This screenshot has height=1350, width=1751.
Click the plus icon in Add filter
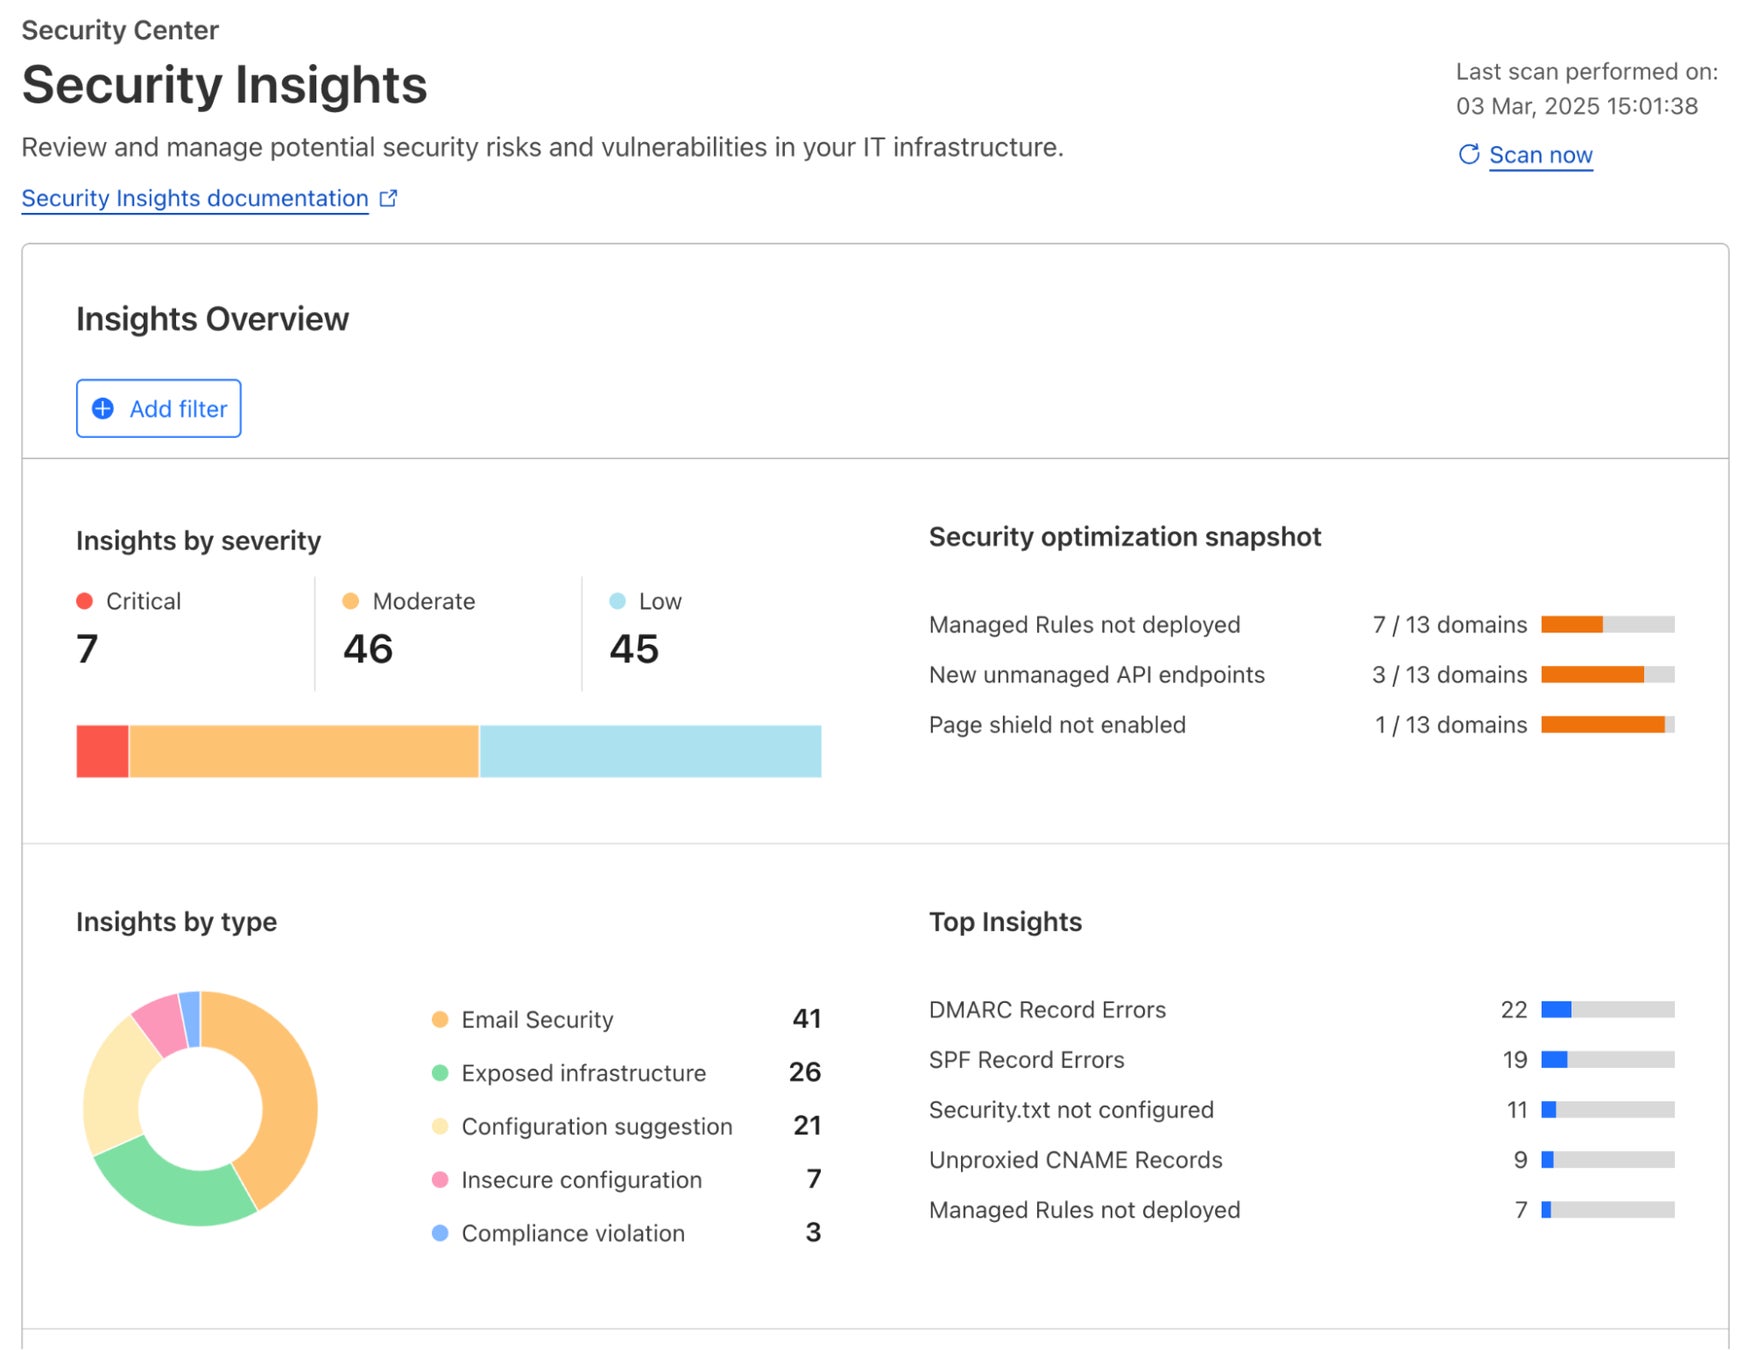click(103, 408)
